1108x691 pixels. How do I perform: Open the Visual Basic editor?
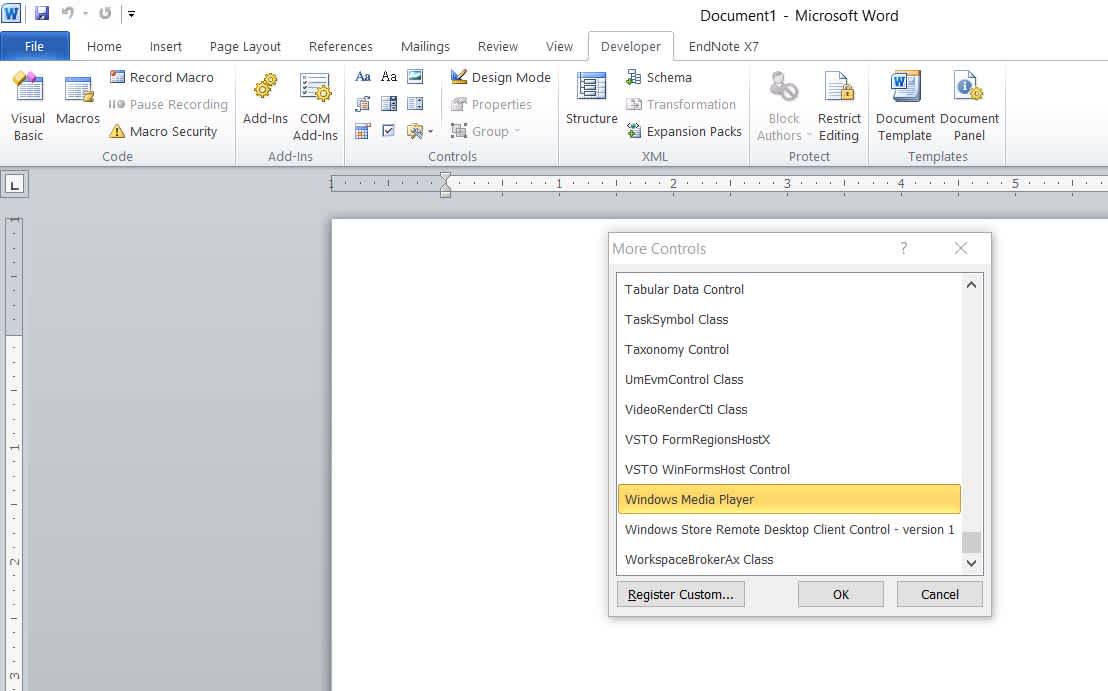click(x=28, y=106)
